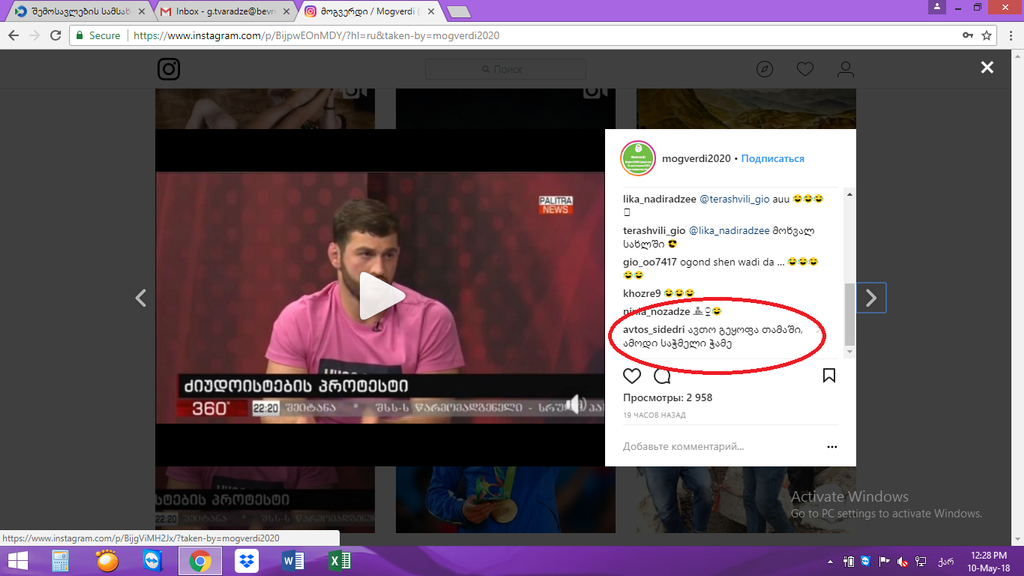Screen dimensions: 1024x576
Task: Open the mogverdi2020 username link
Action: 696,159
